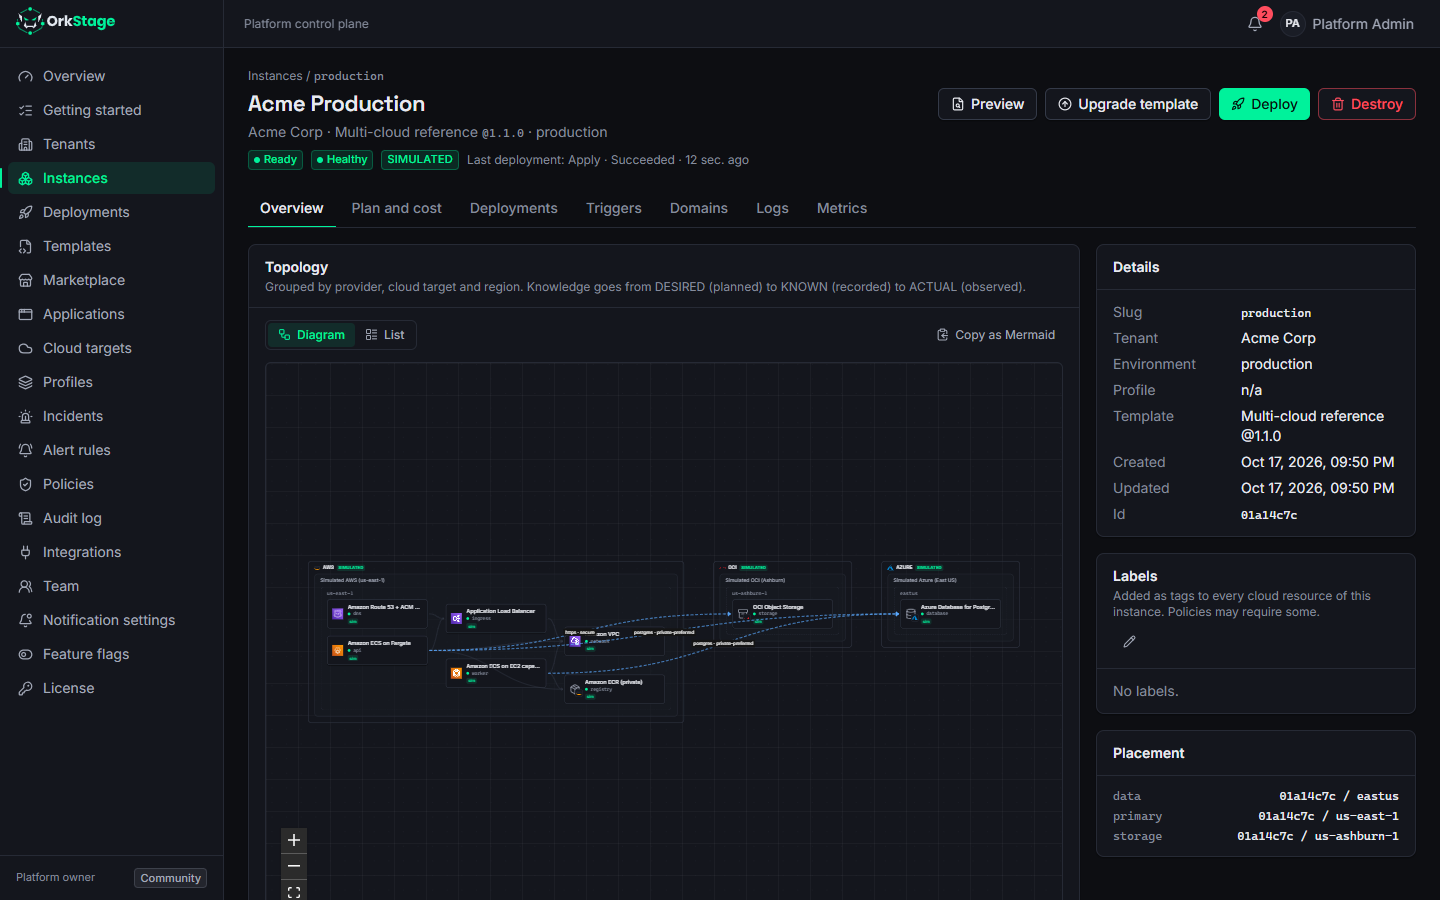The width and height of the screenshot is (1440, 900).
Task: Select the Metrics tab
Action: coord(842,208)
